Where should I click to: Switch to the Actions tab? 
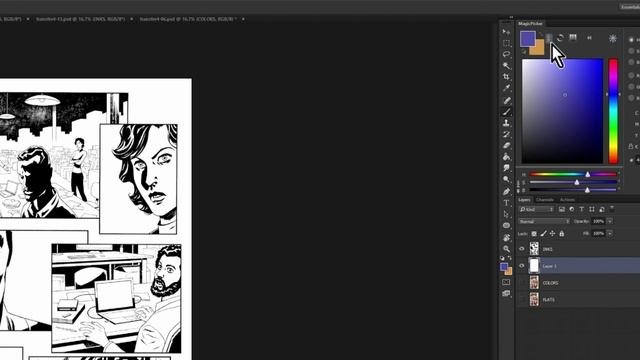(567, 200)
